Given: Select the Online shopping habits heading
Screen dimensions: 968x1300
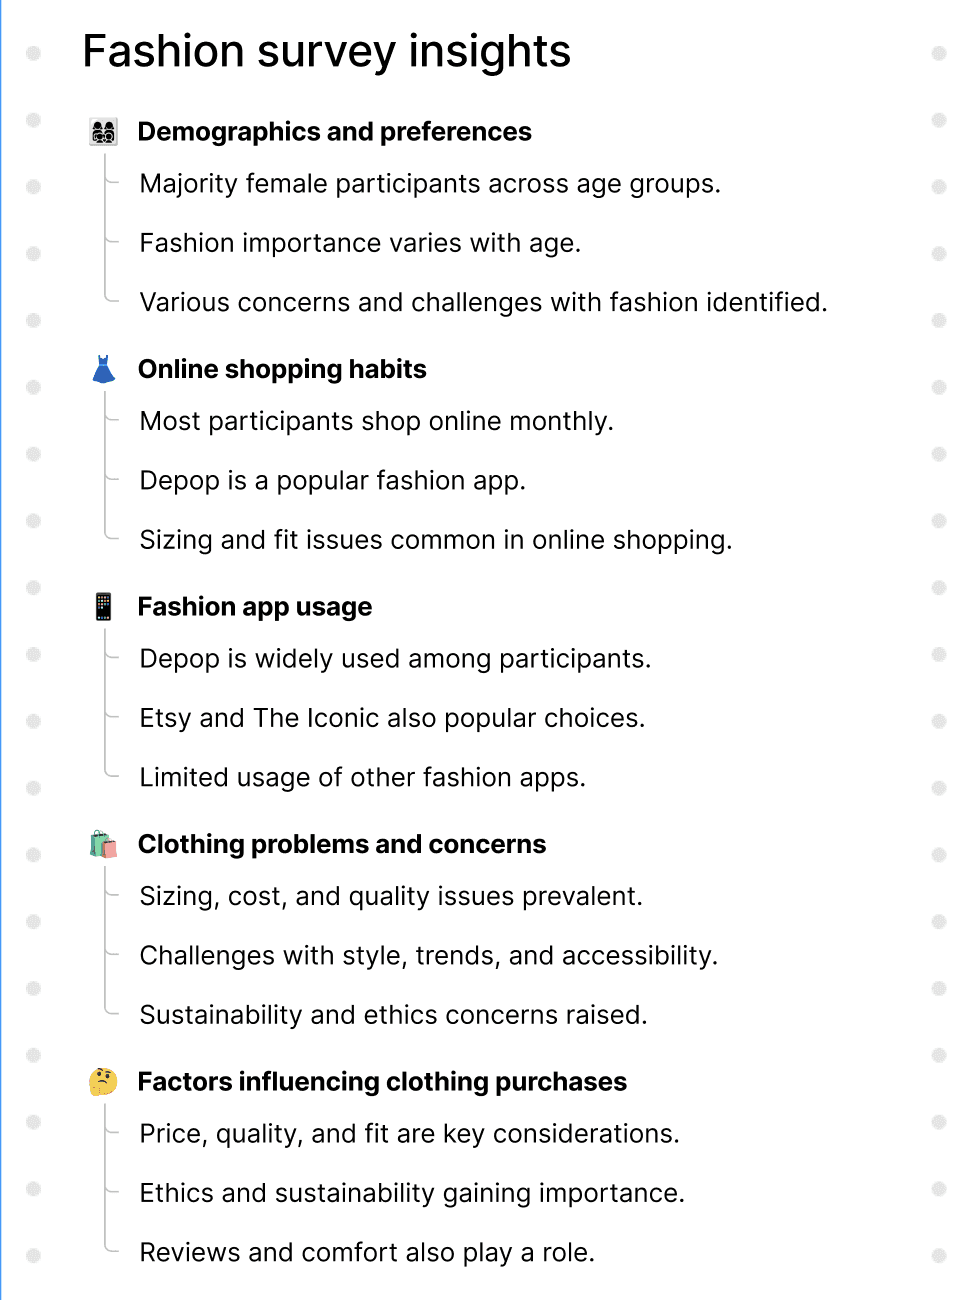Looking at the screenshot, I should (x=282, y=369).
